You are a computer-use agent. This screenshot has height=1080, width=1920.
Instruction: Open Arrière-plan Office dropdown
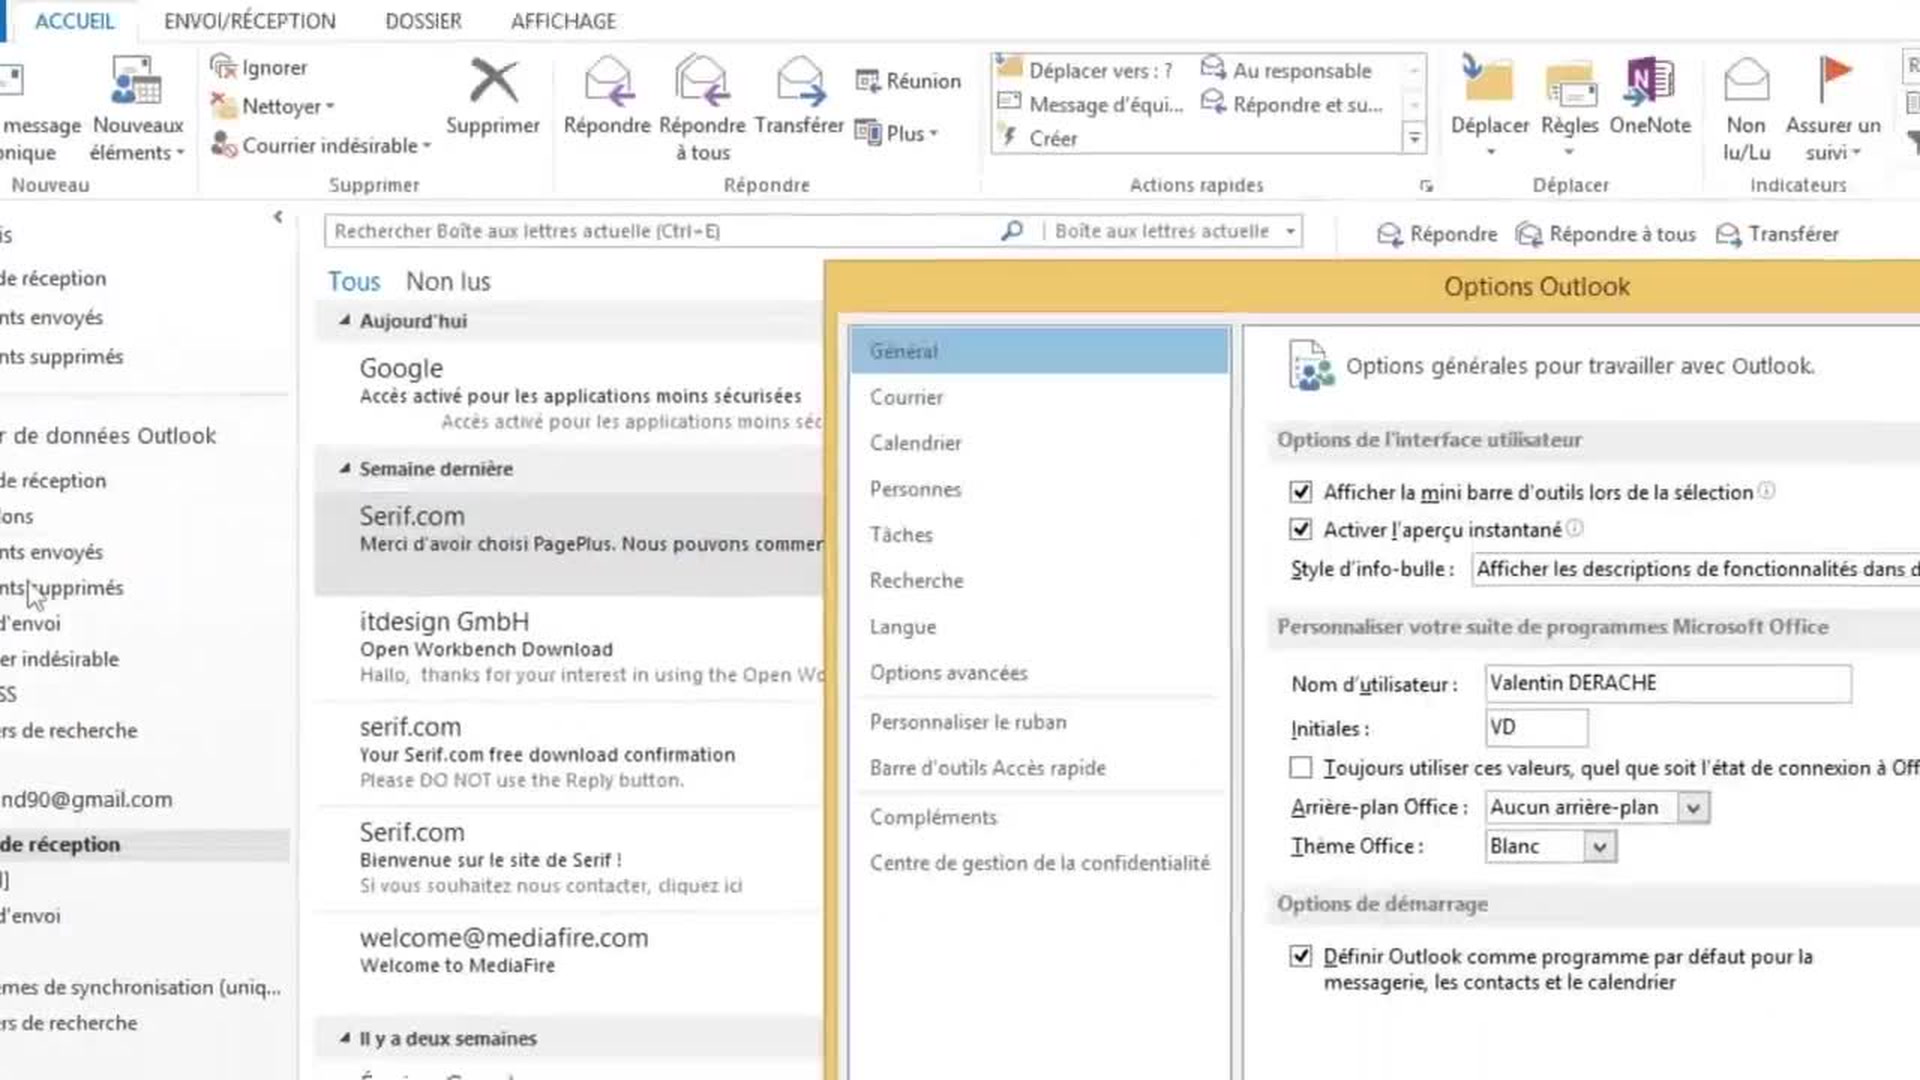tap(1693, 808)
